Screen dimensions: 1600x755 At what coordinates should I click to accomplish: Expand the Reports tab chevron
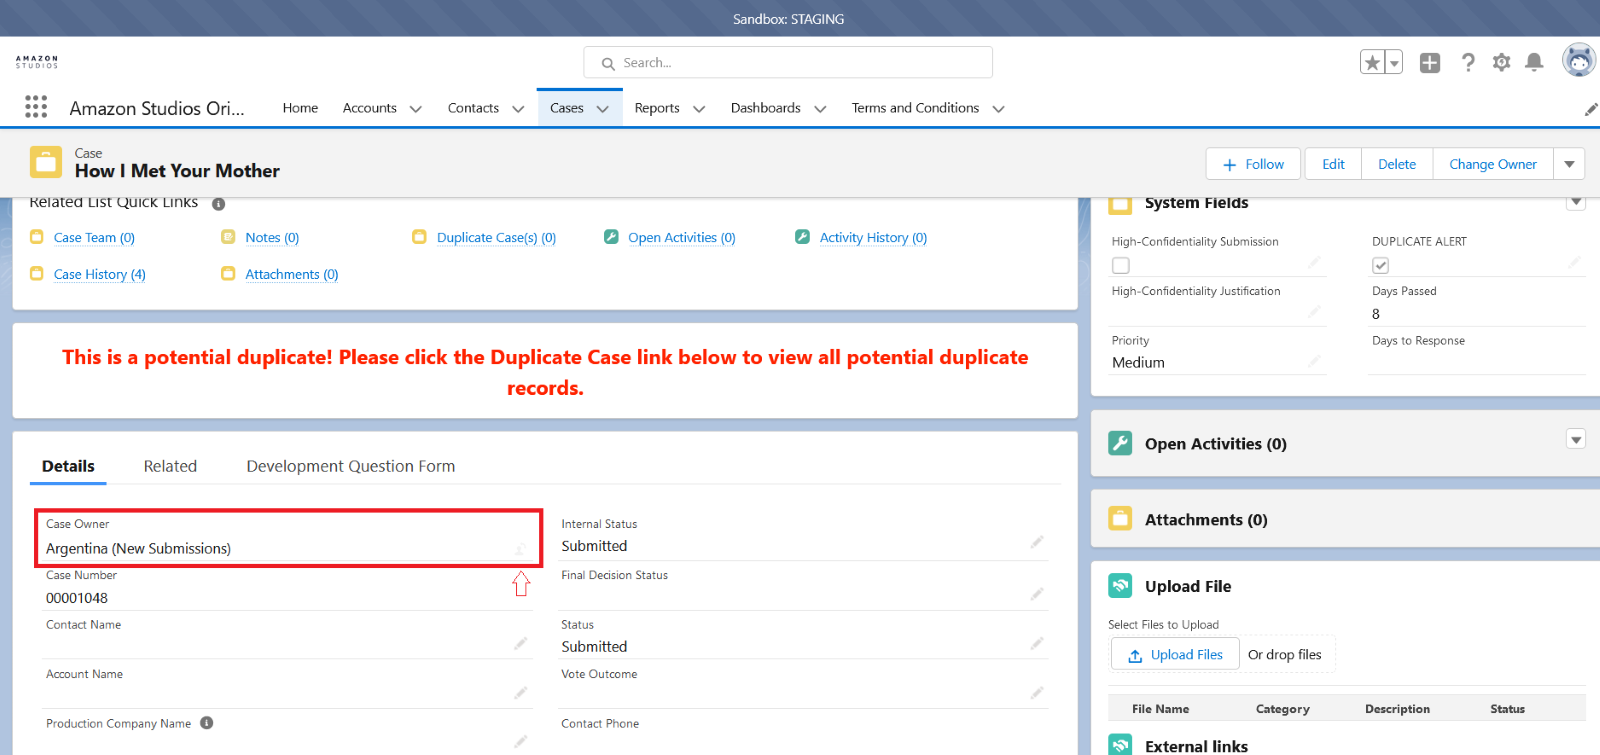(x=699, y=109)
